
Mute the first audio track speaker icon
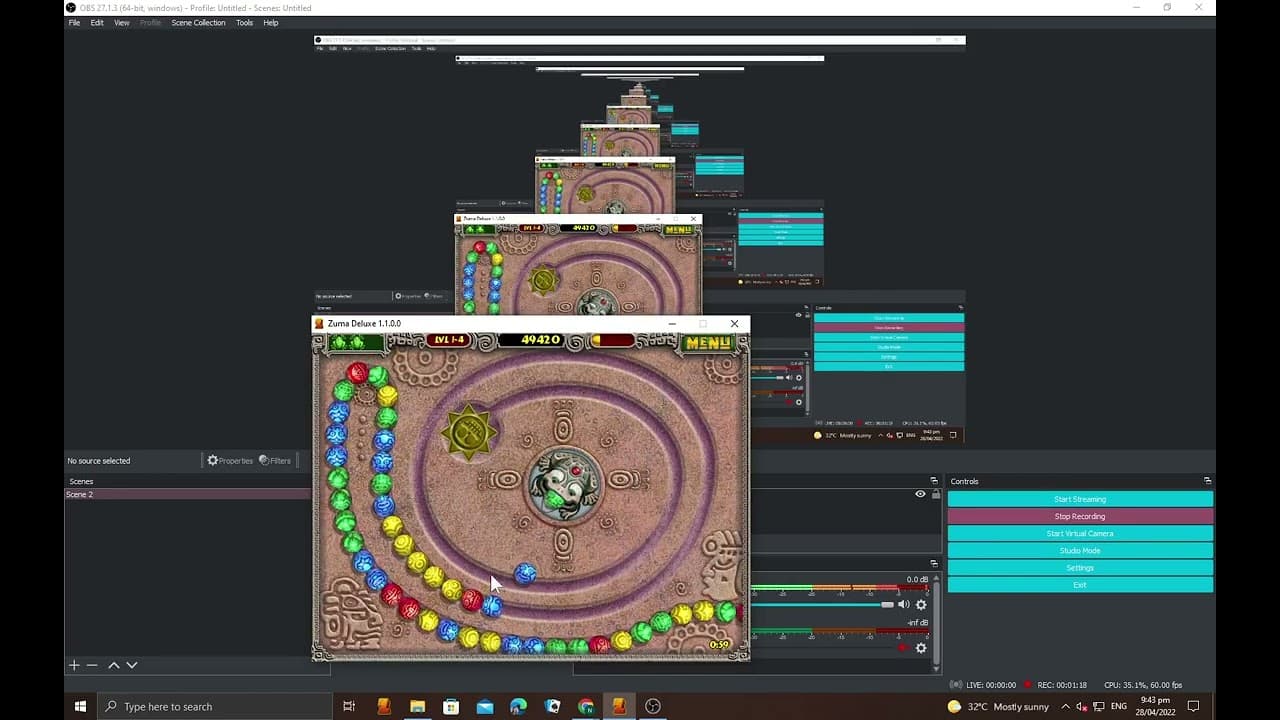click(904, 604)
